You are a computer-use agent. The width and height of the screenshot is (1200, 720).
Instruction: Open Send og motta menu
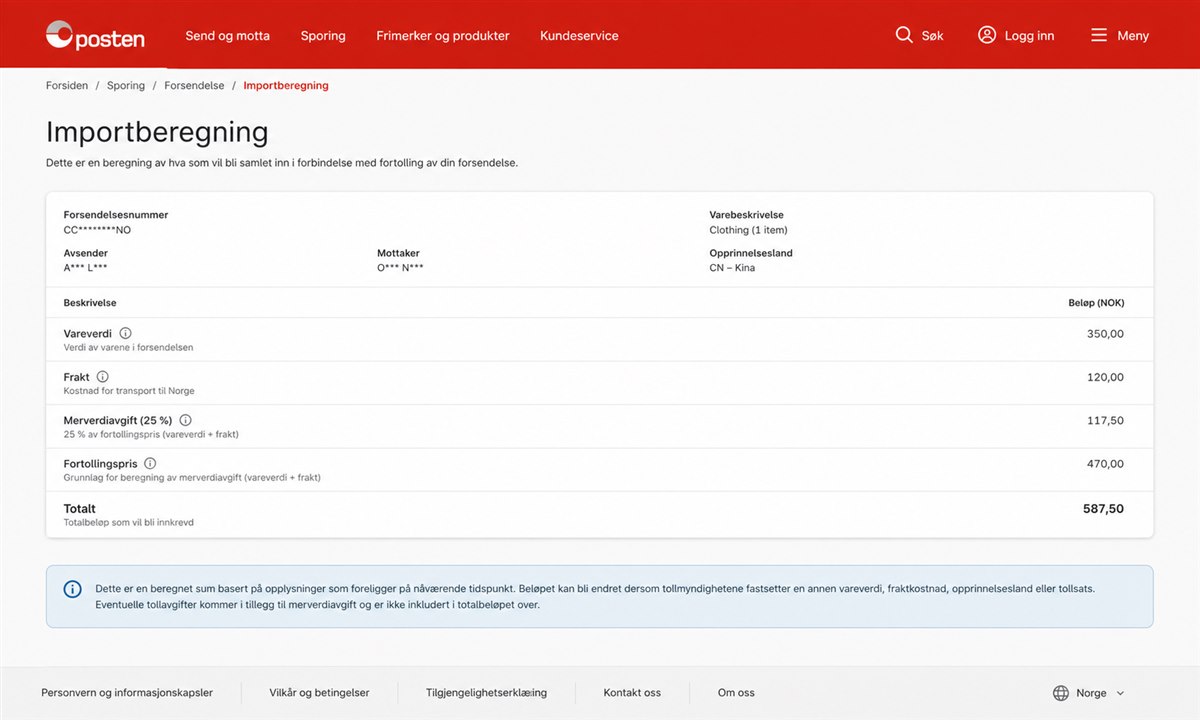228,36
